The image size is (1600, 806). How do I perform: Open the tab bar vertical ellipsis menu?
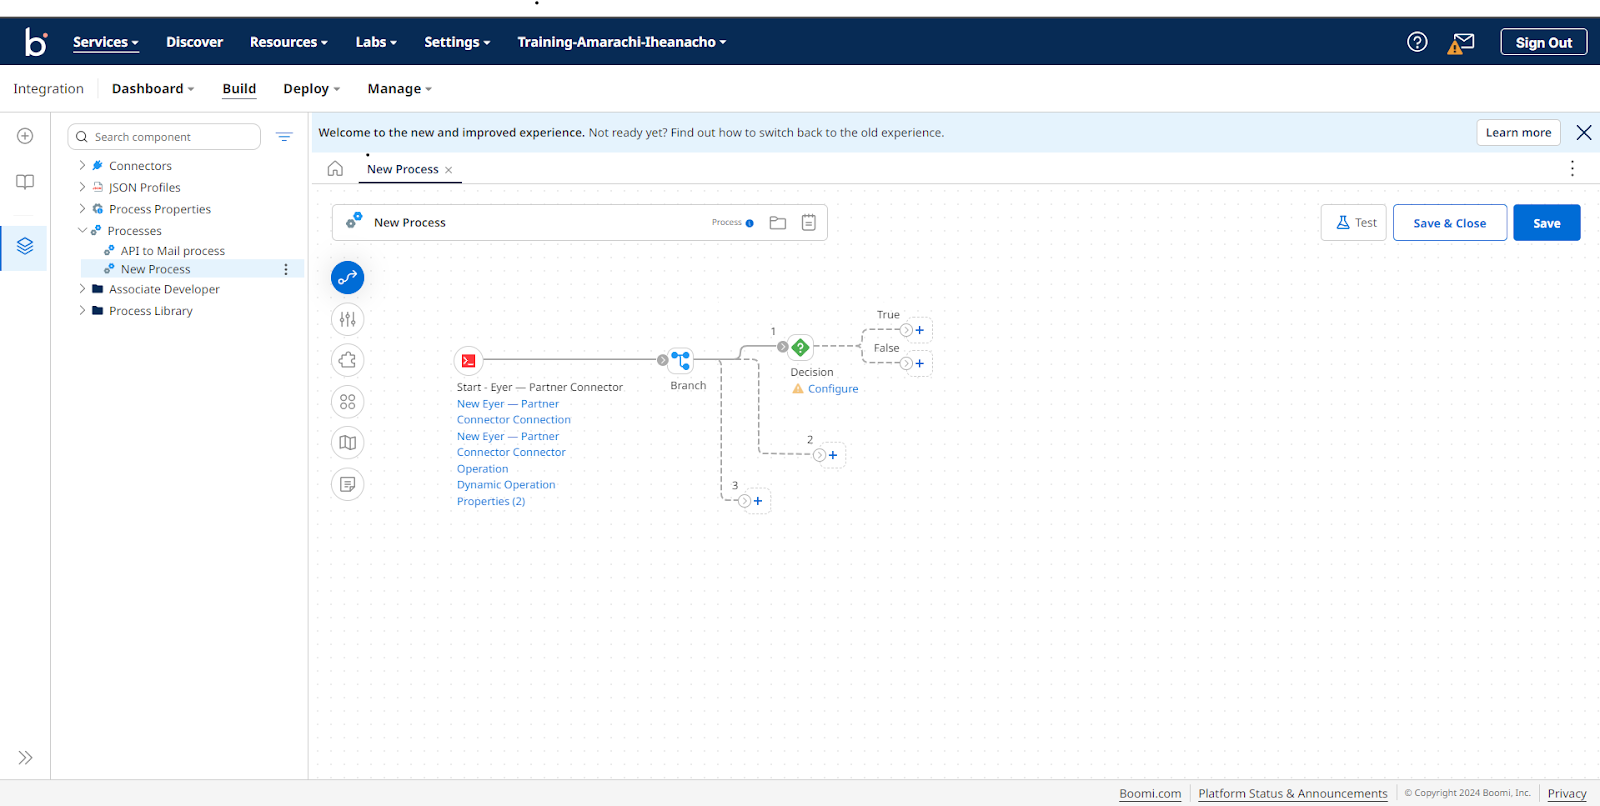pos(1572,168)
